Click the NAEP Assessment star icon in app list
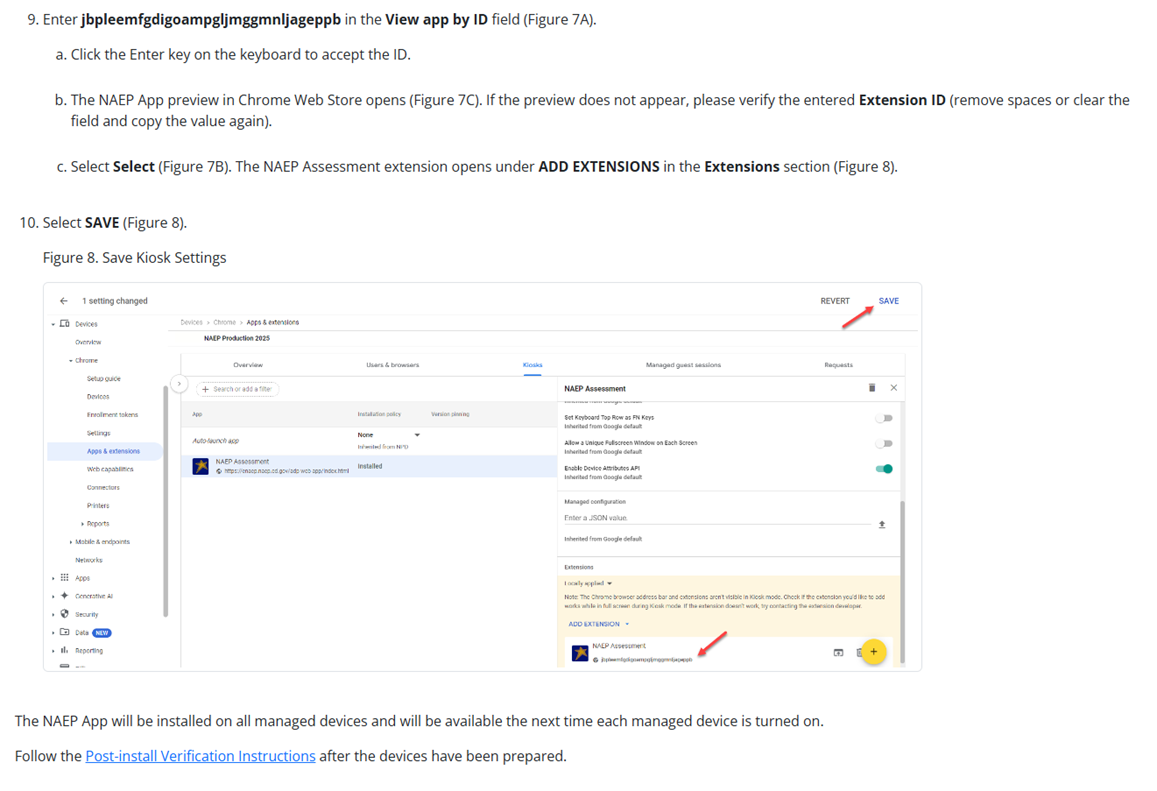 click(201, 466)
